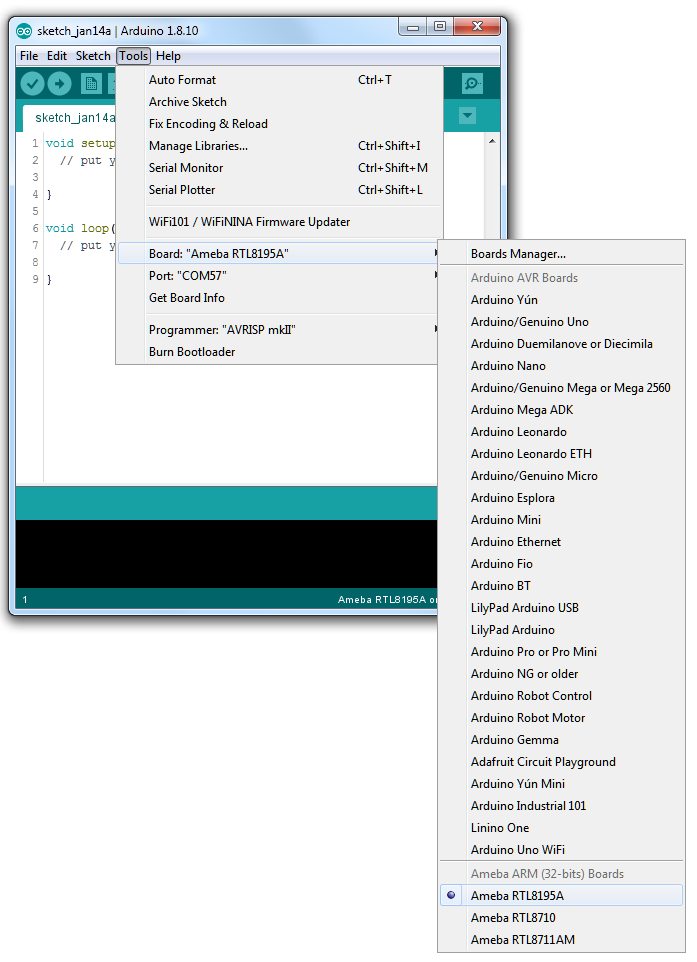Select Arduino/Genuino Micro
Image resolution: width=697 pixels, height=962 pixels.
(x=561, y=476)
